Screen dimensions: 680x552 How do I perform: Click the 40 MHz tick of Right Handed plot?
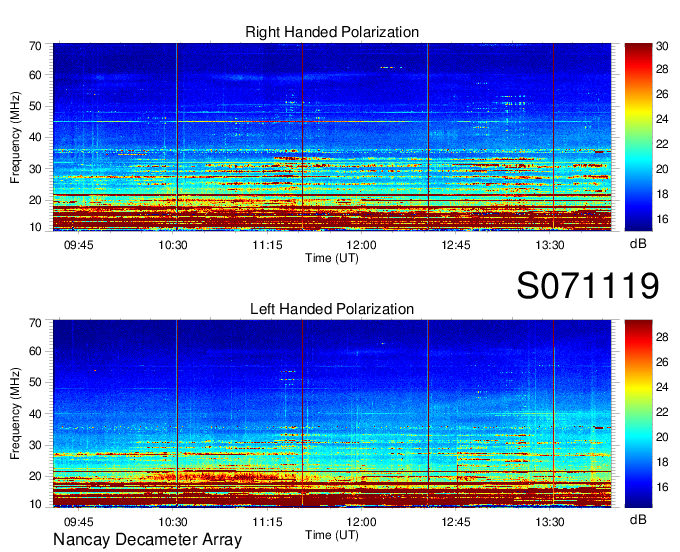(x=35, y=137)
